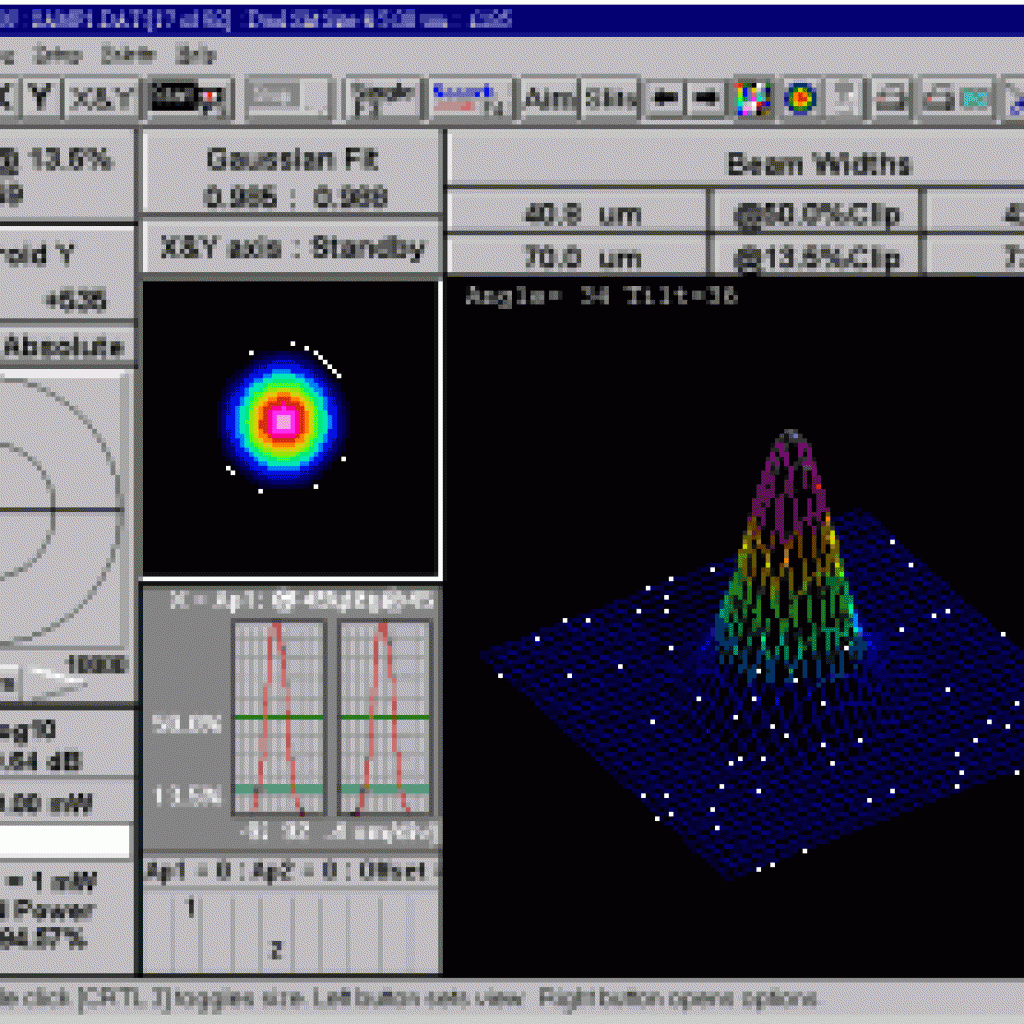Advance frames with the right arrow button

[703, 97]
